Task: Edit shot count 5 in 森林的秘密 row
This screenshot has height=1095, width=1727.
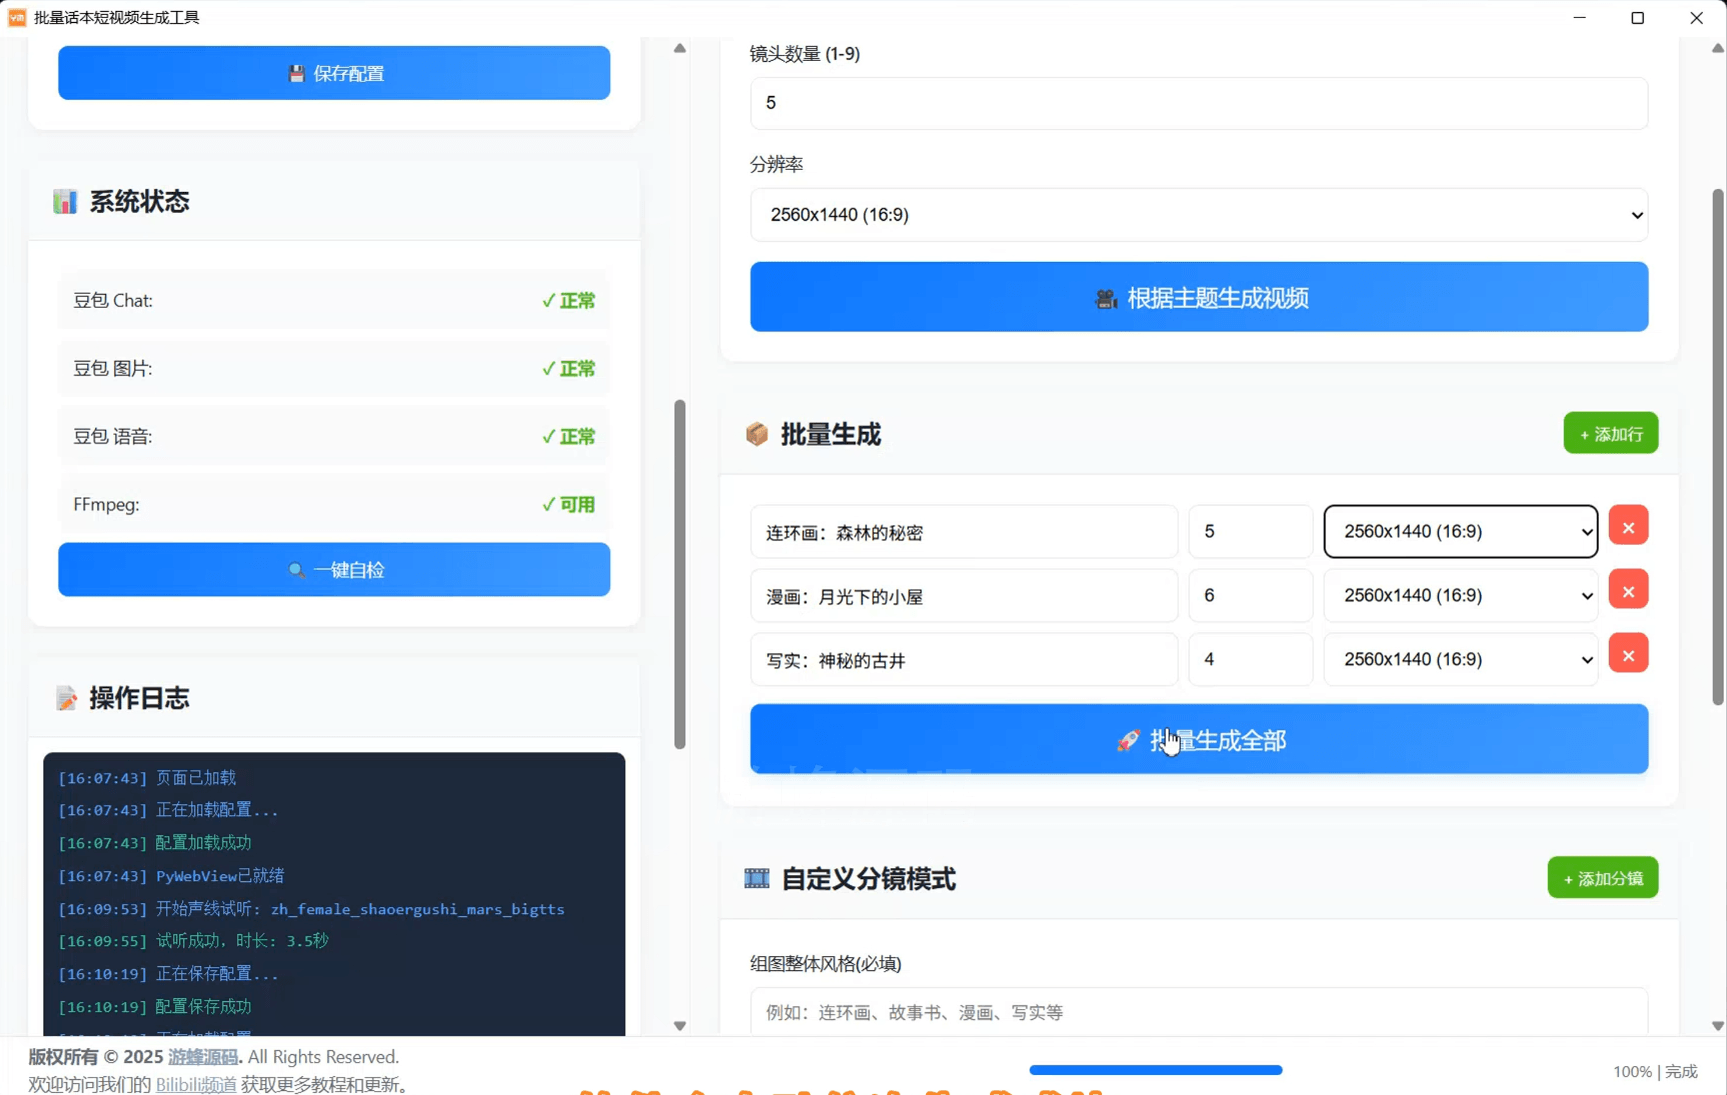Action: tap(1250, 532)
